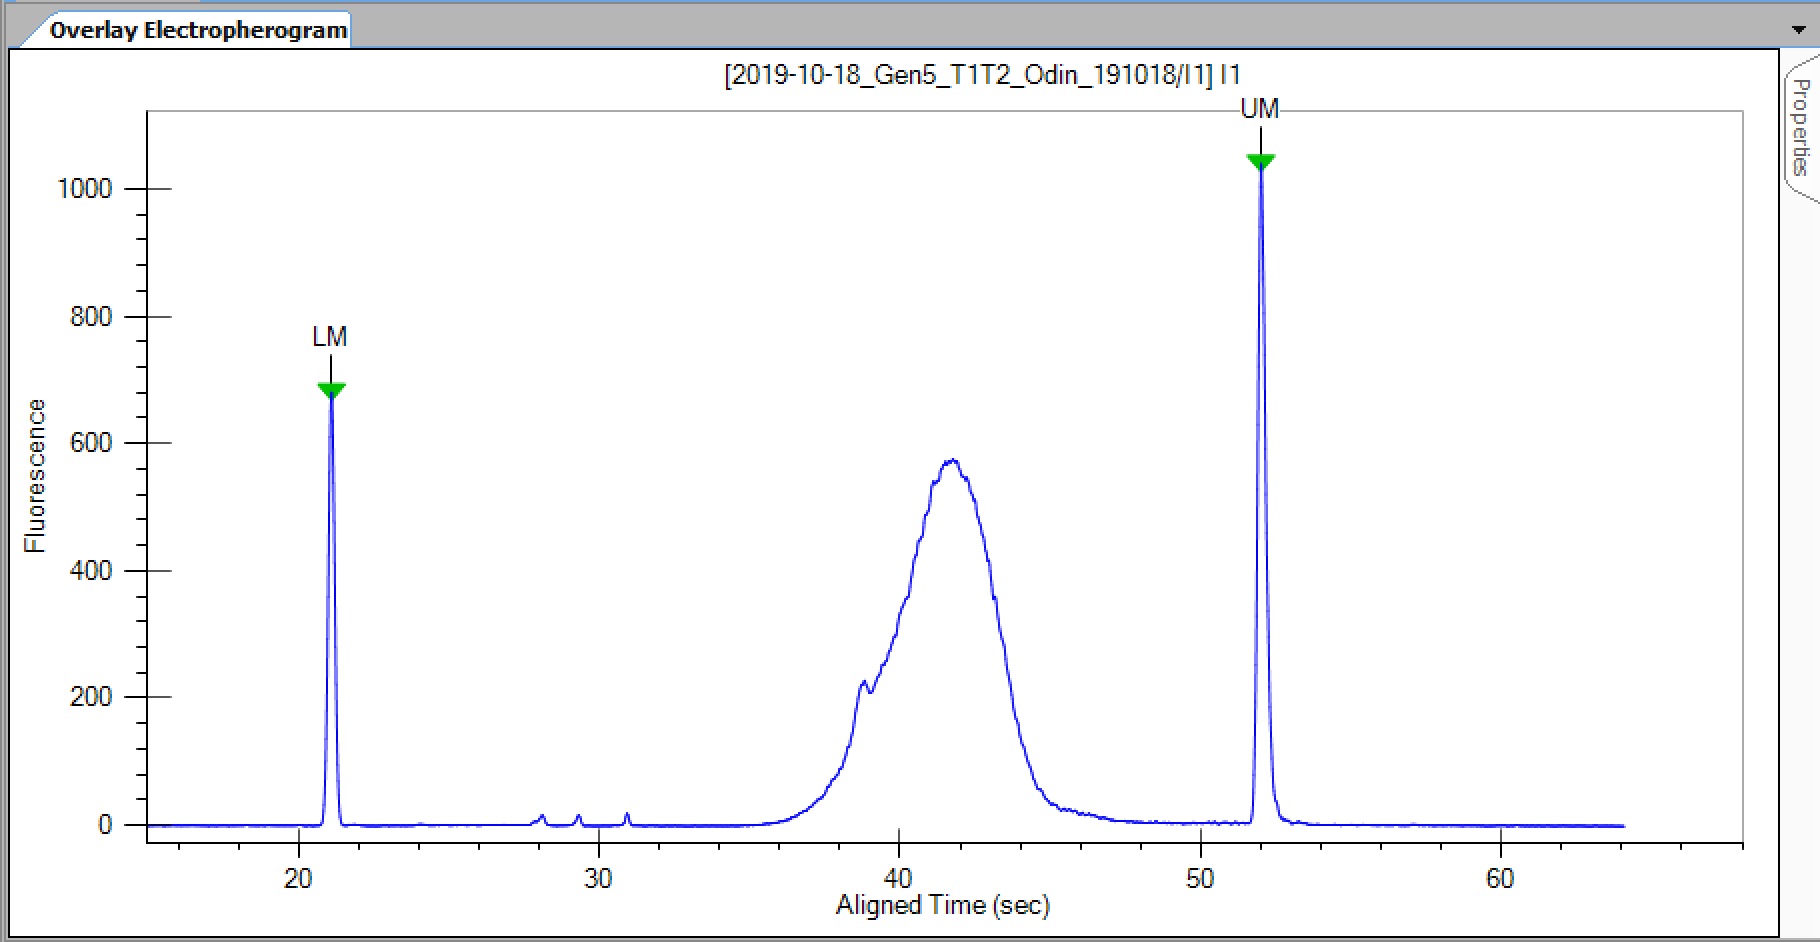
Task: Select the Overlay Electropherogram tab
Action: 198,30
